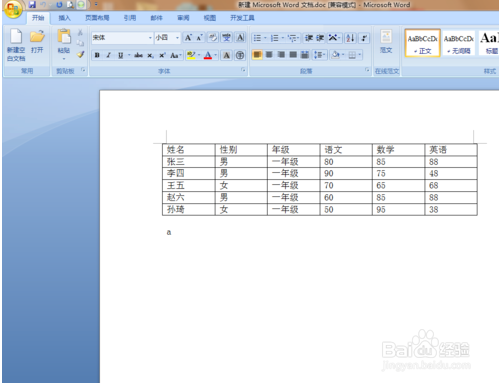Switch to the 邮件 Mailings tab
499x383 pixels.
coord(156,18)
